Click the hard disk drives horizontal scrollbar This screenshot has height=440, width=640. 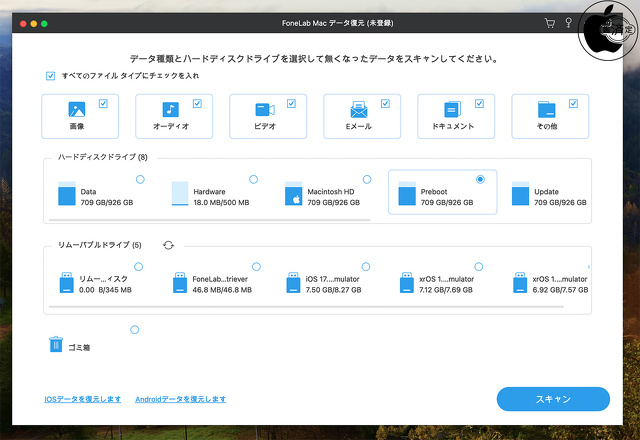(209, 220)
